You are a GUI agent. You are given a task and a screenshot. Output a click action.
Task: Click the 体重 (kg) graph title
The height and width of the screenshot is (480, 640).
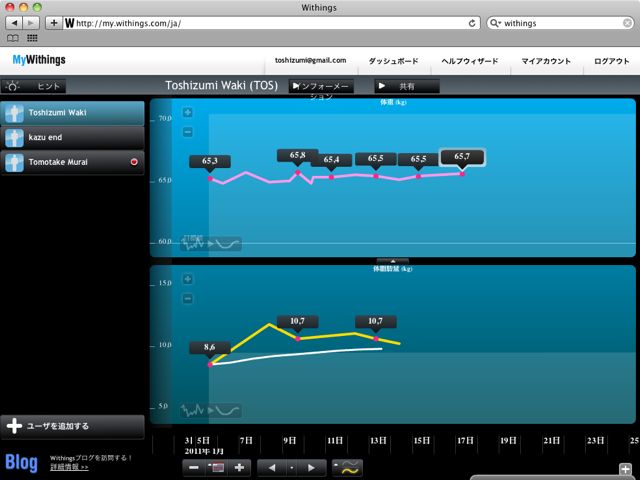(x=393, y=102)
